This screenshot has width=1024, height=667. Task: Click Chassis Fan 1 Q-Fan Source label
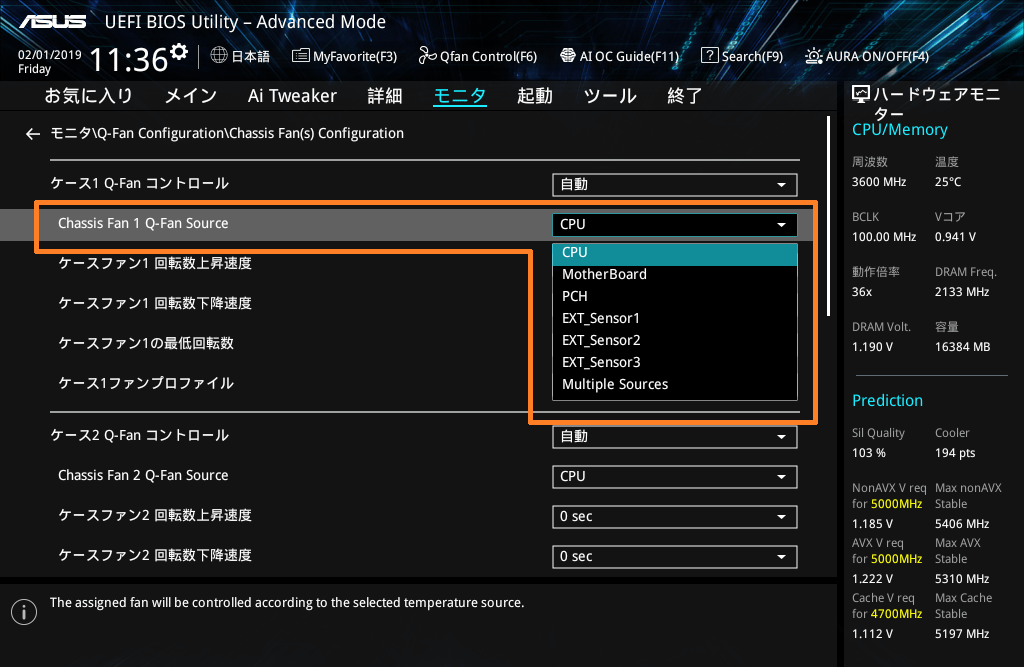[143, 223]
